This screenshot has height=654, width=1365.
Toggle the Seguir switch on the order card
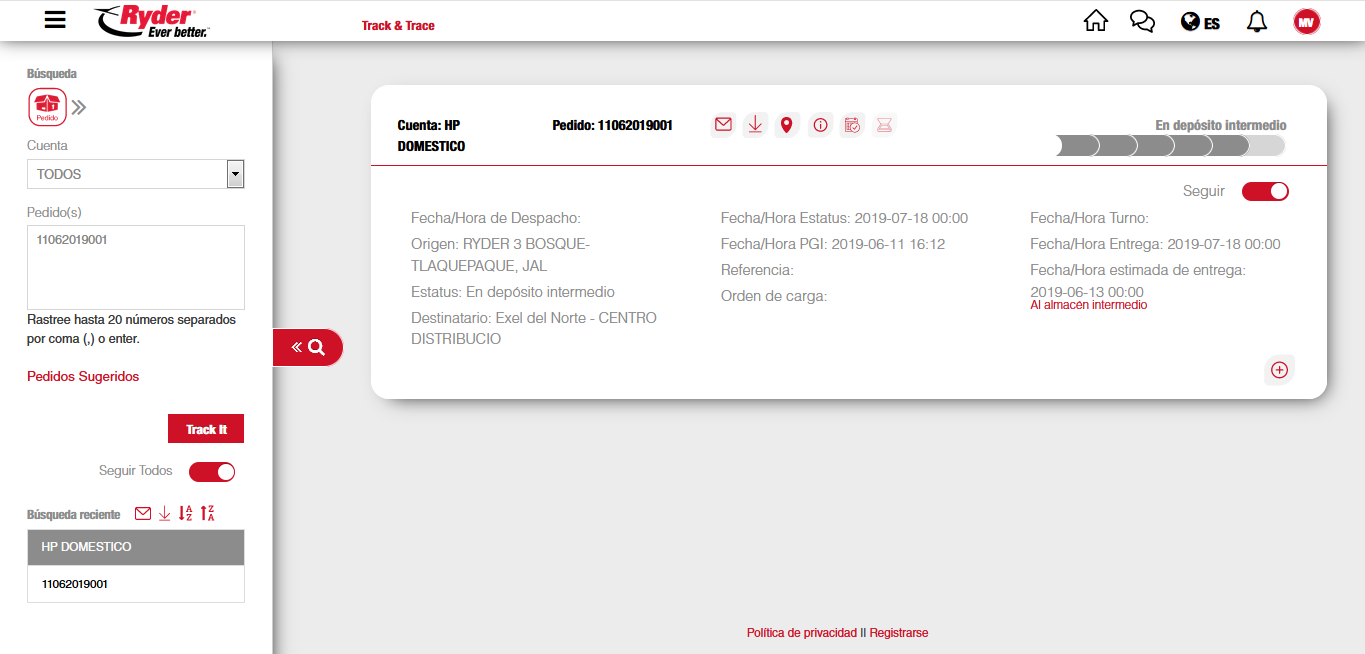[x=1265, y=191]
